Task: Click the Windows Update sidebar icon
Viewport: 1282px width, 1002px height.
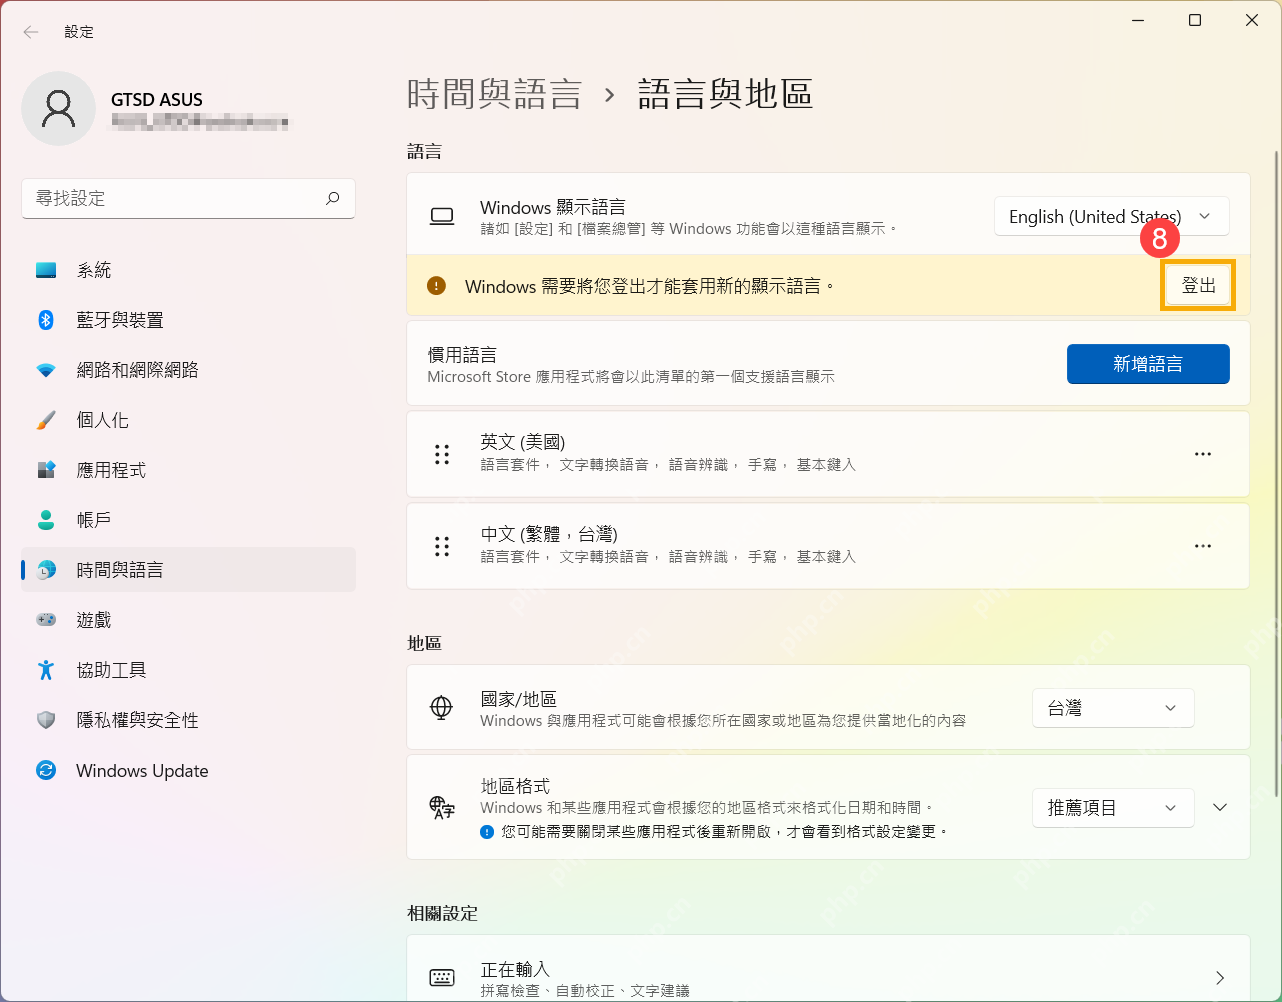Action: pyautogui.click(x=46, y=770)
